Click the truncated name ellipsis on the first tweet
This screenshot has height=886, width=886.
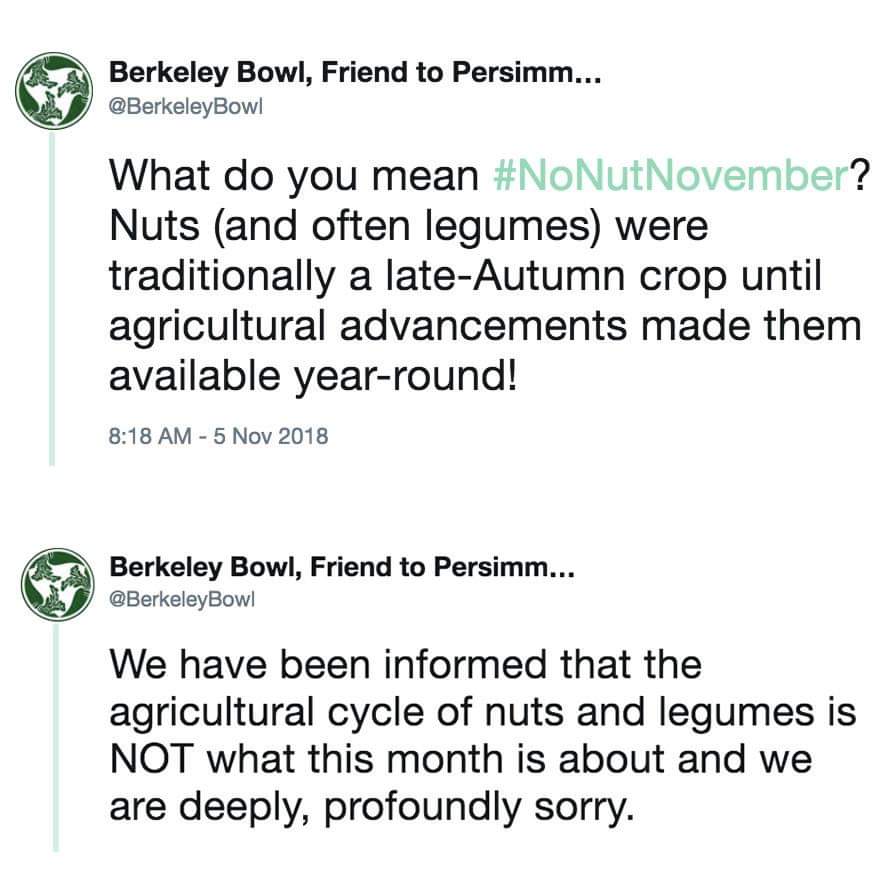(x=588, y=79)
